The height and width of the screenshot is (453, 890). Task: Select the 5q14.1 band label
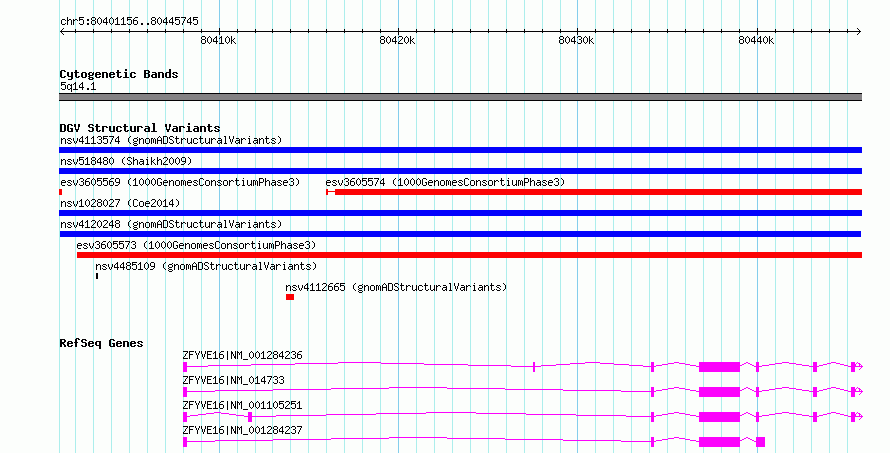[x=78, y=86]
